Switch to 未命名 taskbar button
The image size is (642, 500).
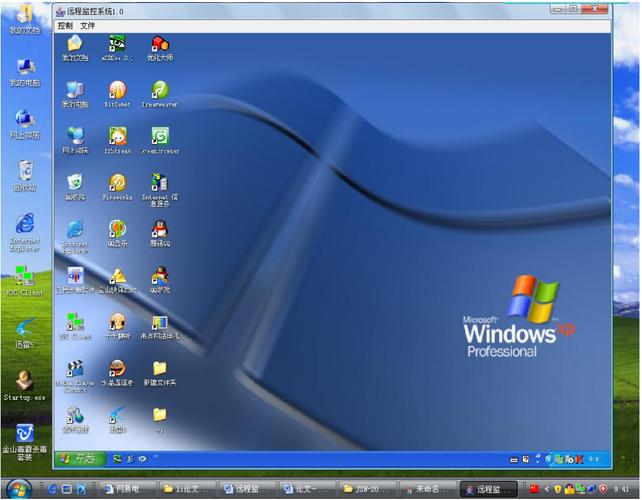pyautogui.click(x=427, y=489)
